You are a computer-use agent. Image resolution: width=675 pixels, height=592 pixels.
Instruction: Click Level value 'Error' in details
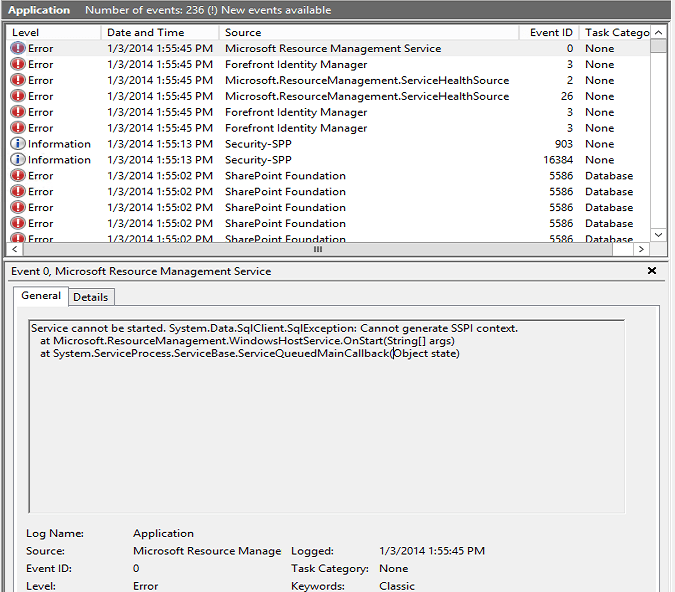(146, 586)
